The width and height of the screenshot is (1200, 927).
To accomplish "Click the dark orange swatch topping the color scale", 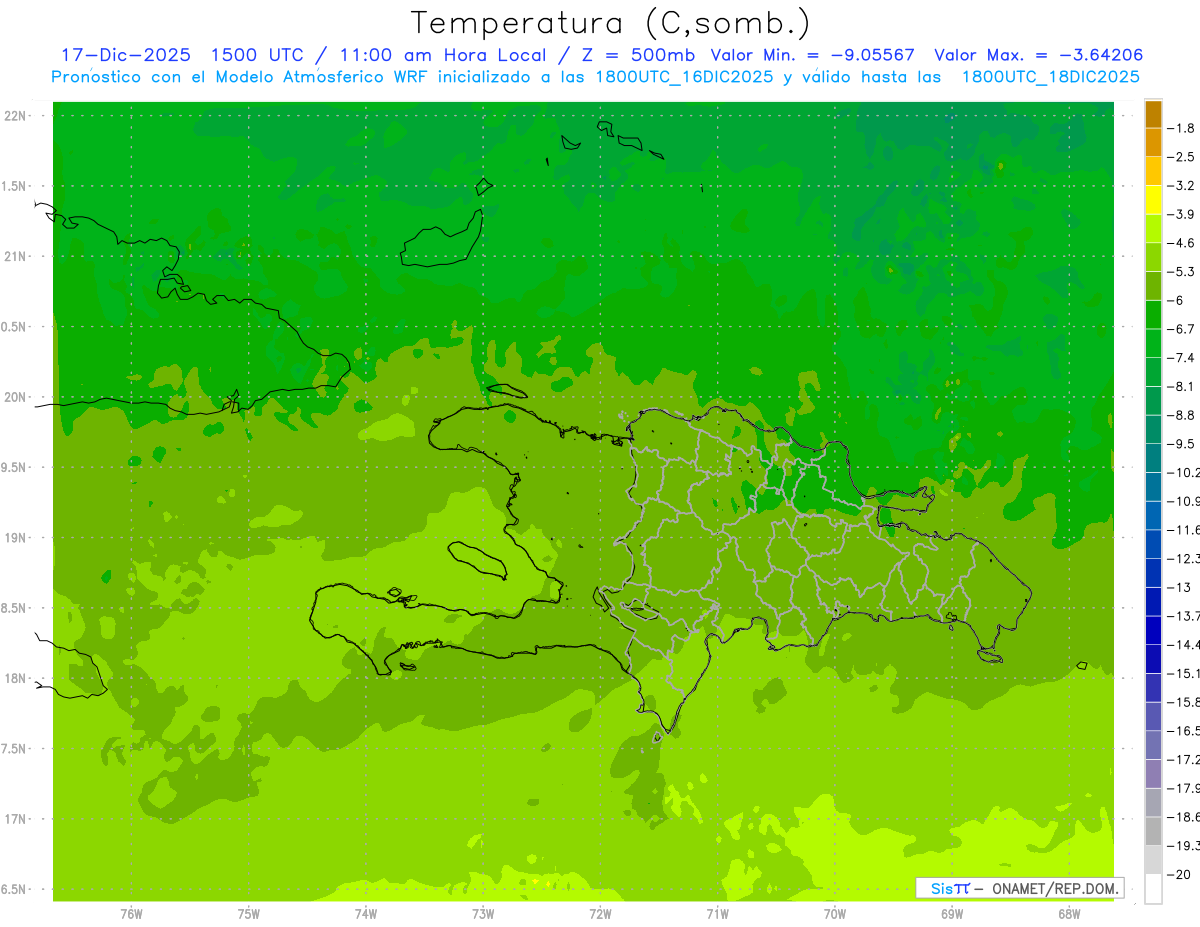I will click(x=1153, y=114).
